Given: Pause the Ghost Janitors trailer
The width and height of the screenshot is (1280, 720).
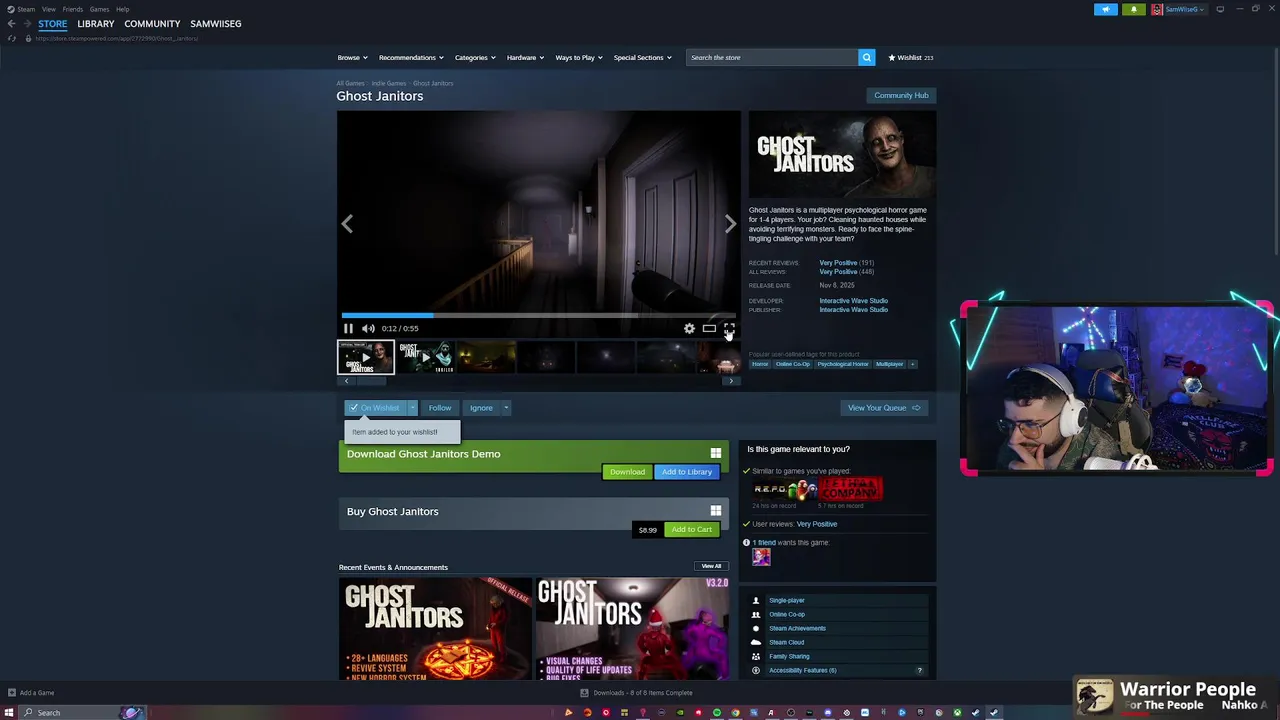Looking at the screenshot, I should (348, 328).
